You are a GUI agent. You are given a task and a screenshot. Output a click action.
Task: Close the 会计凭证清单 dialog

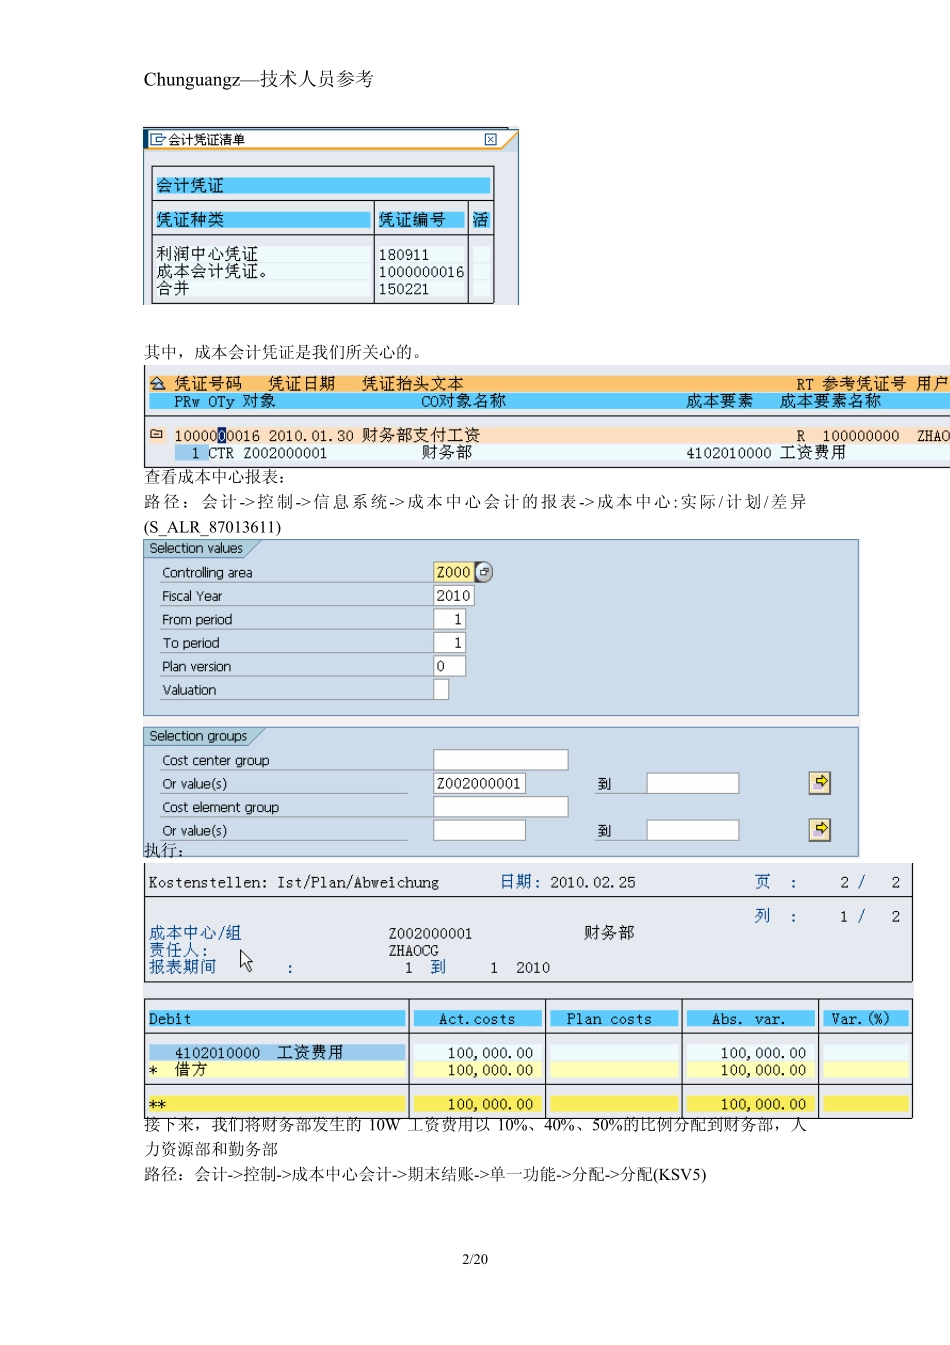490,139
